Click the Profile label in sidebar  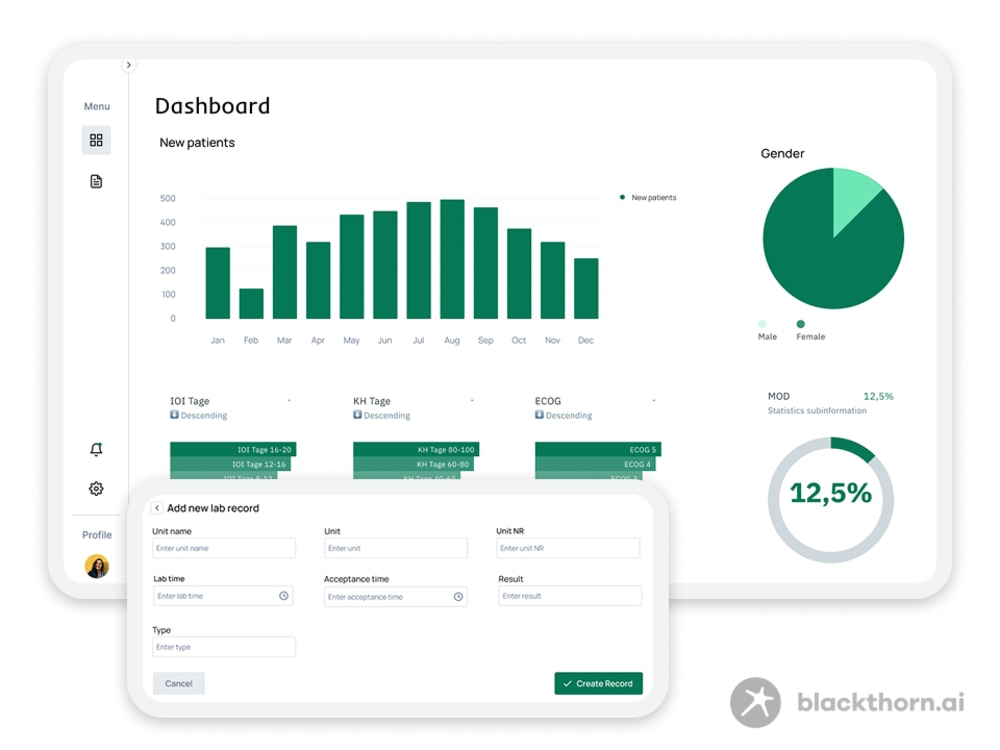point(97,534)
